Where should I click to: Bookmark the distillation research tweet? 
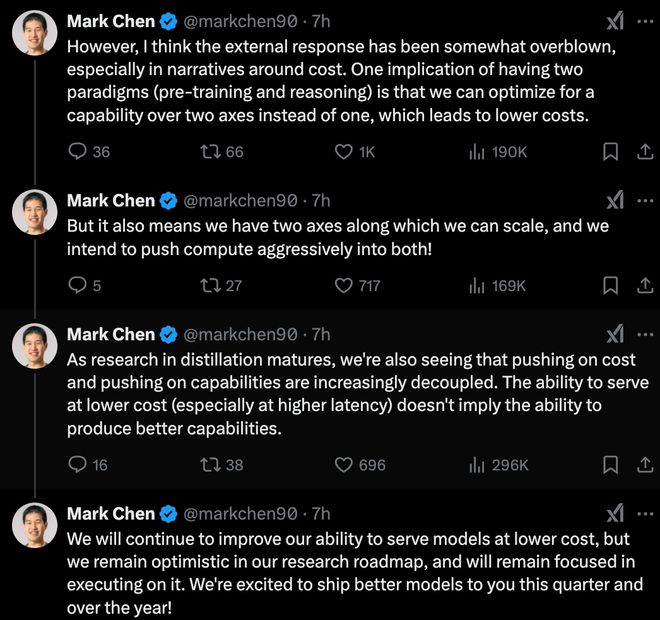click(x=610, y=465)
